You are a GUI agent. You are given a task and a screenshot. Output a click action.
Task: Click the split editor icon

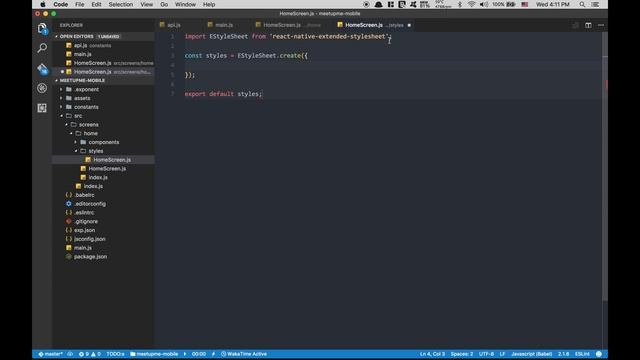click(588, 25)
